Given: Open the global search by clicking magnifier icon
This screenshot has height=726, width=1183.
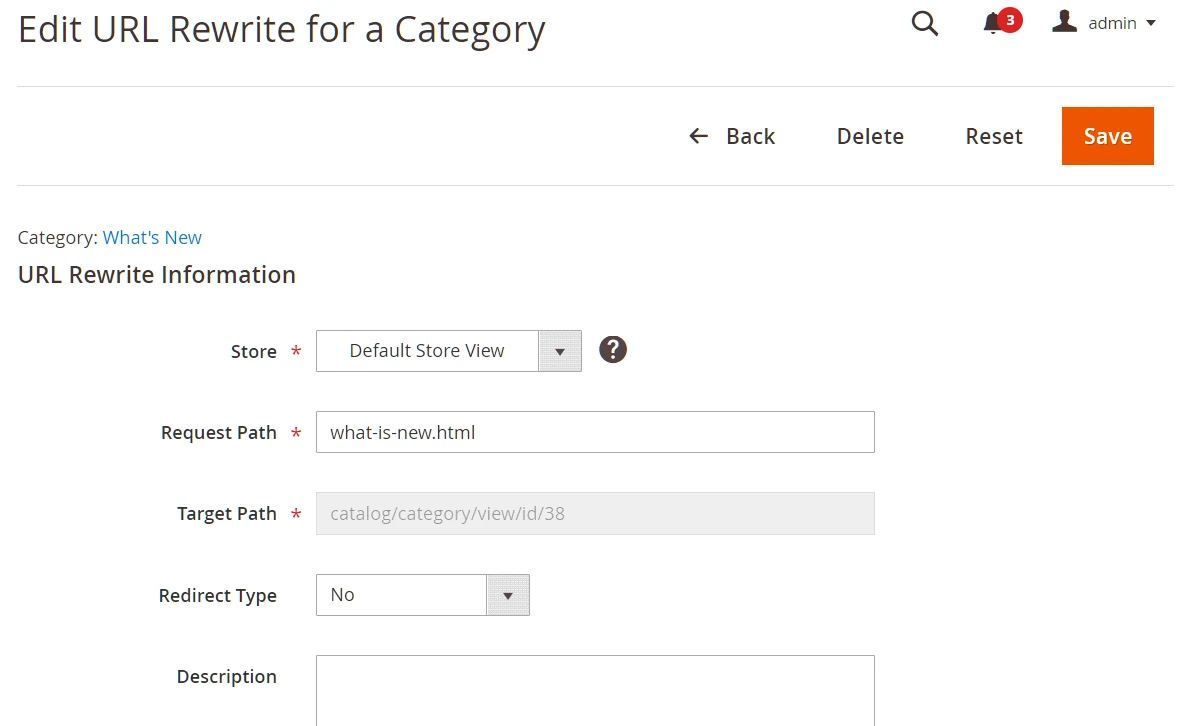Looking at the screenshot, I should click(x=923, y=23).
